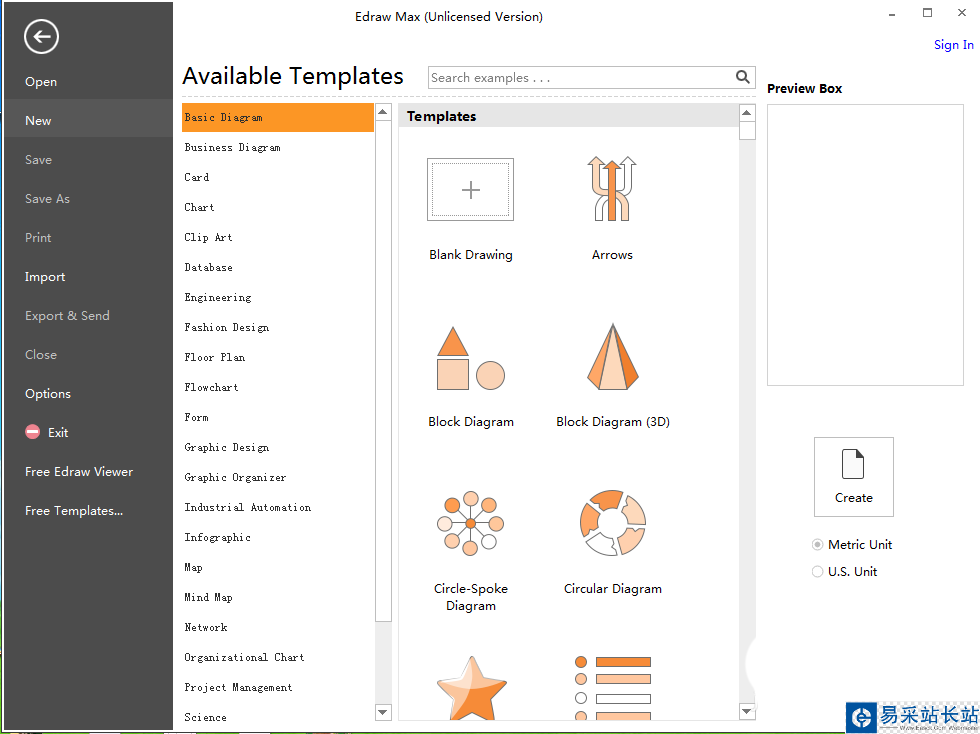The image size is (980, 734).
Task: Click the Blank Drawing label
Action: 471,255
